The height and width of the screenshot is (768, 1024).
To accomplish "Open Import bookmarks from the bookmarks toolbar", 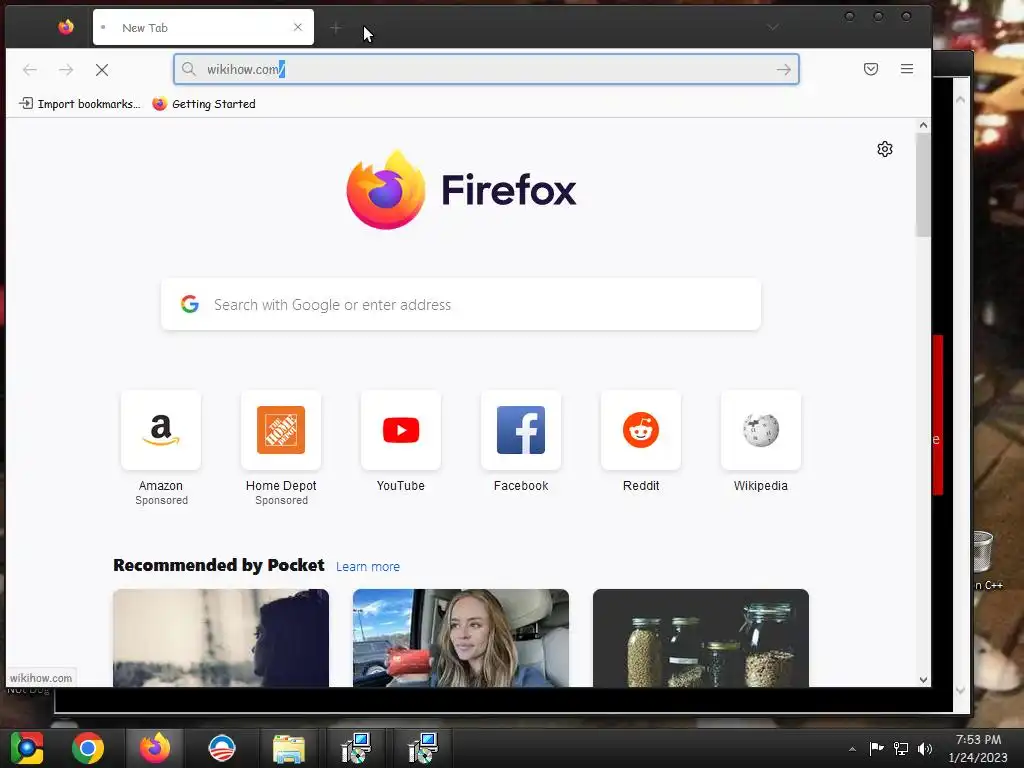I will click(x=79, y=104).
